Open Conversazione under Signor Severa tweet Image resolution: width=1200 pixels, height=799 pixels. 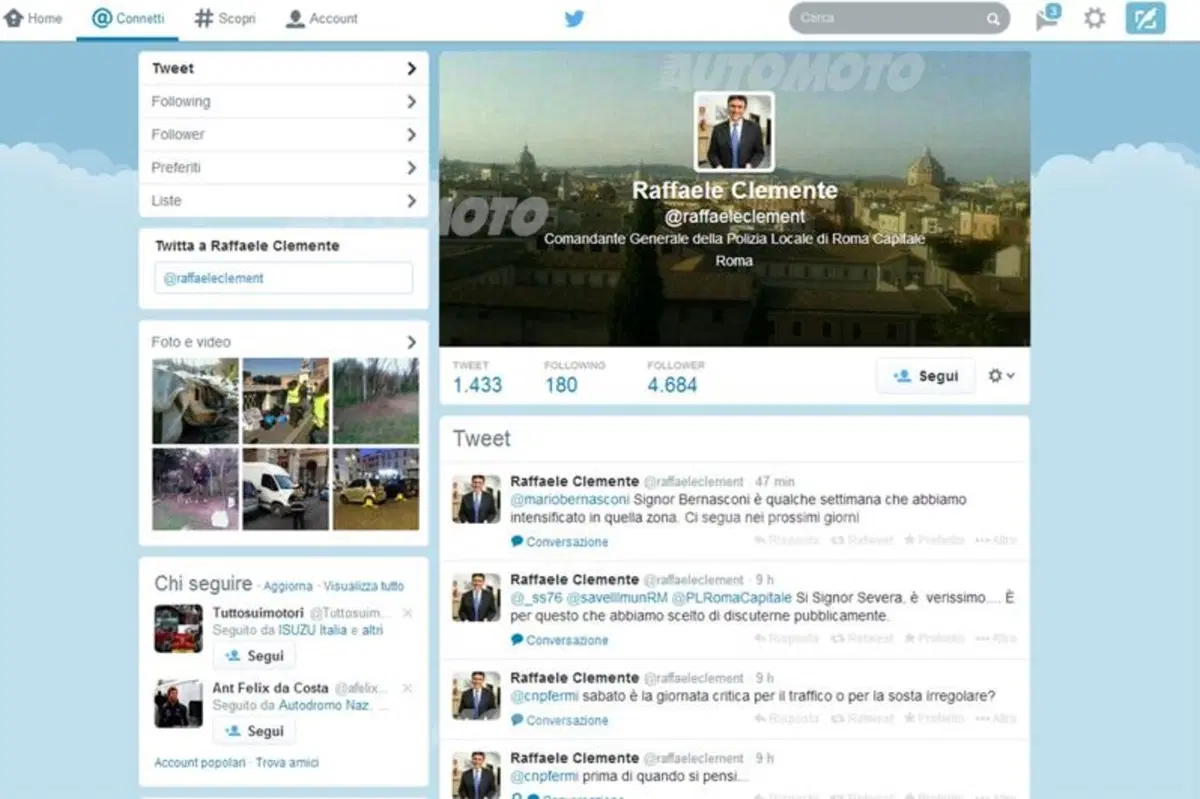pos(560,640)
